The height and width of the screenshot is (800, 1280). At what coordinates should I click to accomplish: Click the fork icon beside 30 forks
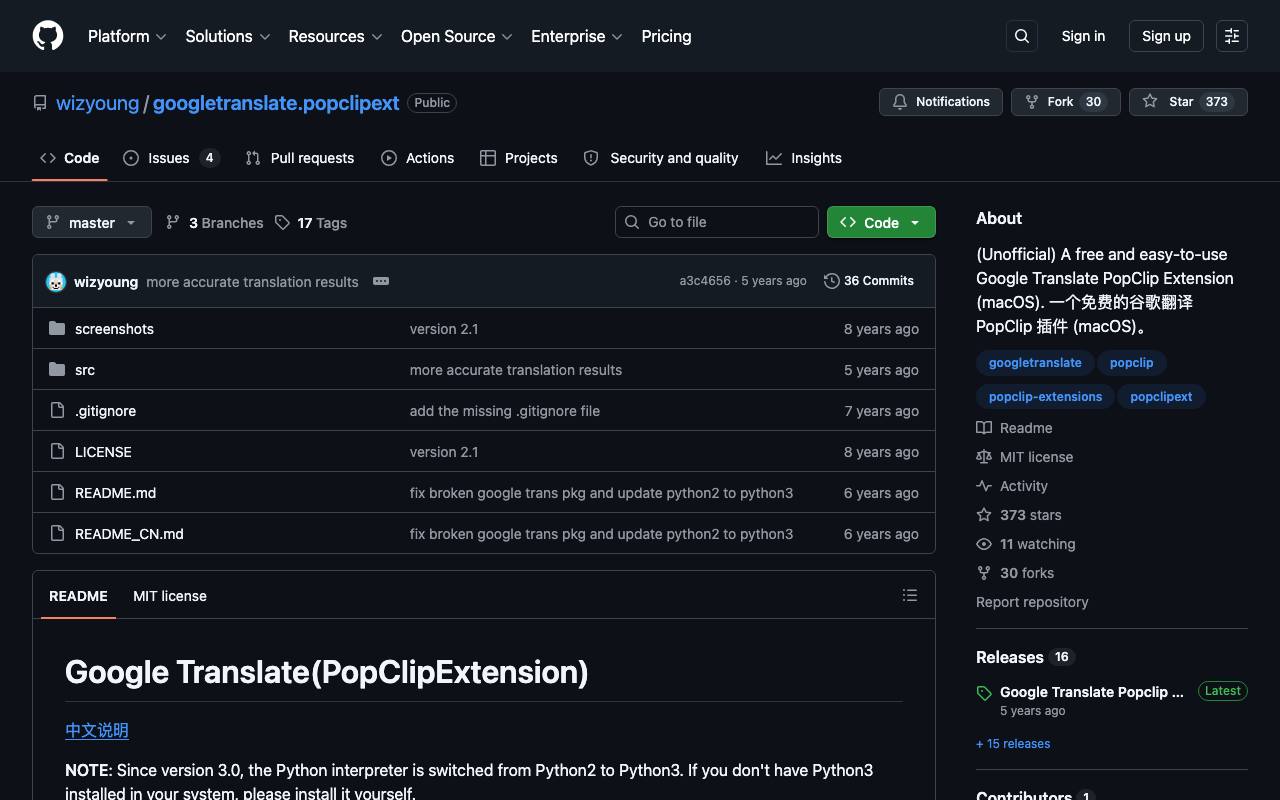click(x=984, y=573)
